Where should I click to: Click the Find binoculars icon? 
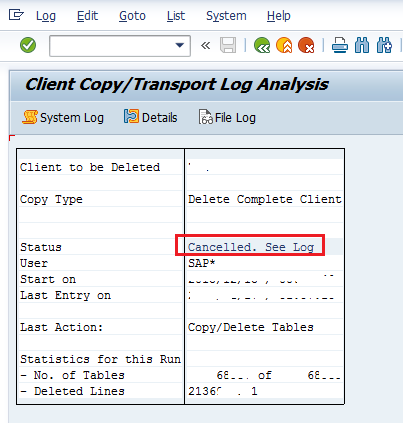tap(362, 45)
